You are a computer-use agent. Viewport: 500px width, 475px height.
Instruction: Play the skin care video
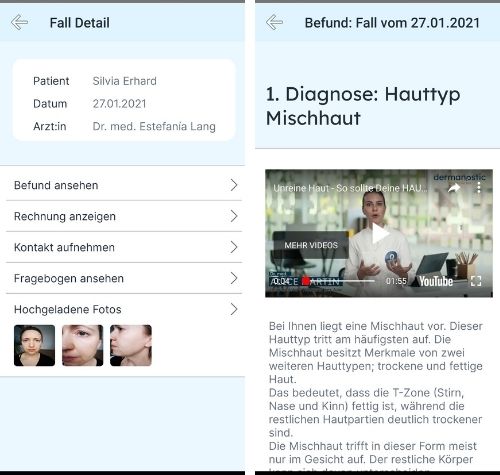pos(379,234)
